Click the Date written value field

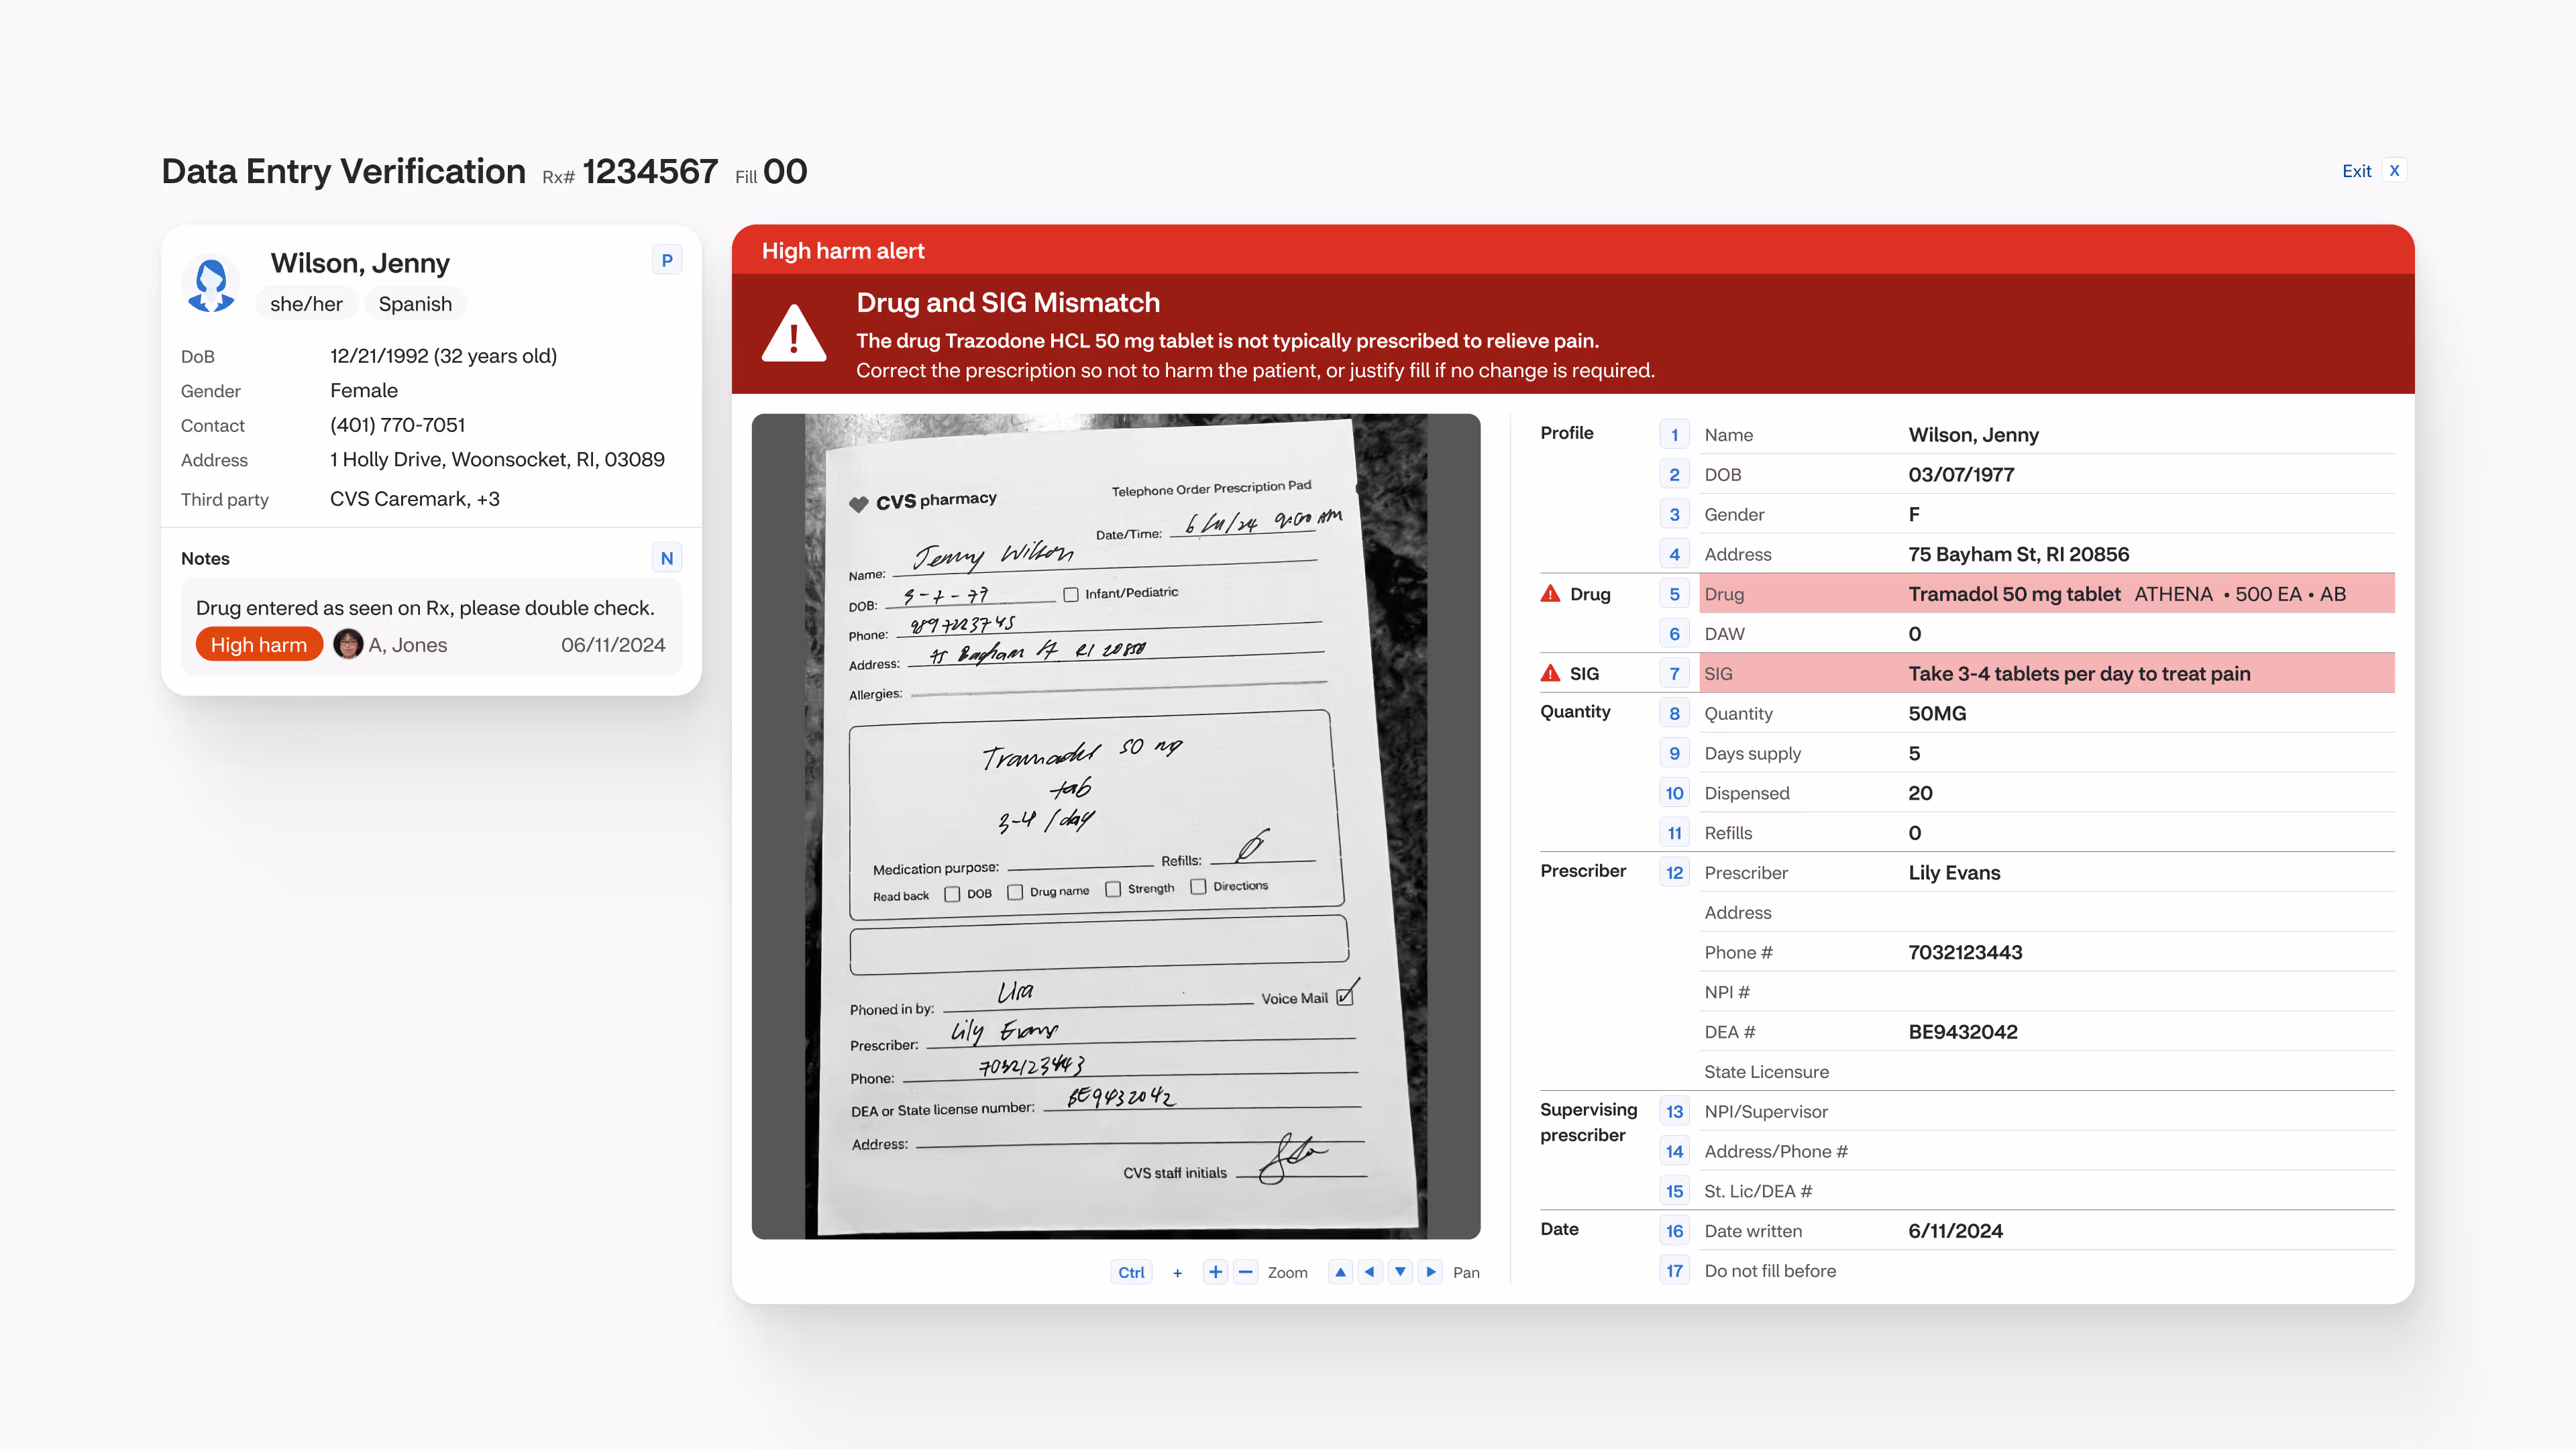click(1955, 1231)
